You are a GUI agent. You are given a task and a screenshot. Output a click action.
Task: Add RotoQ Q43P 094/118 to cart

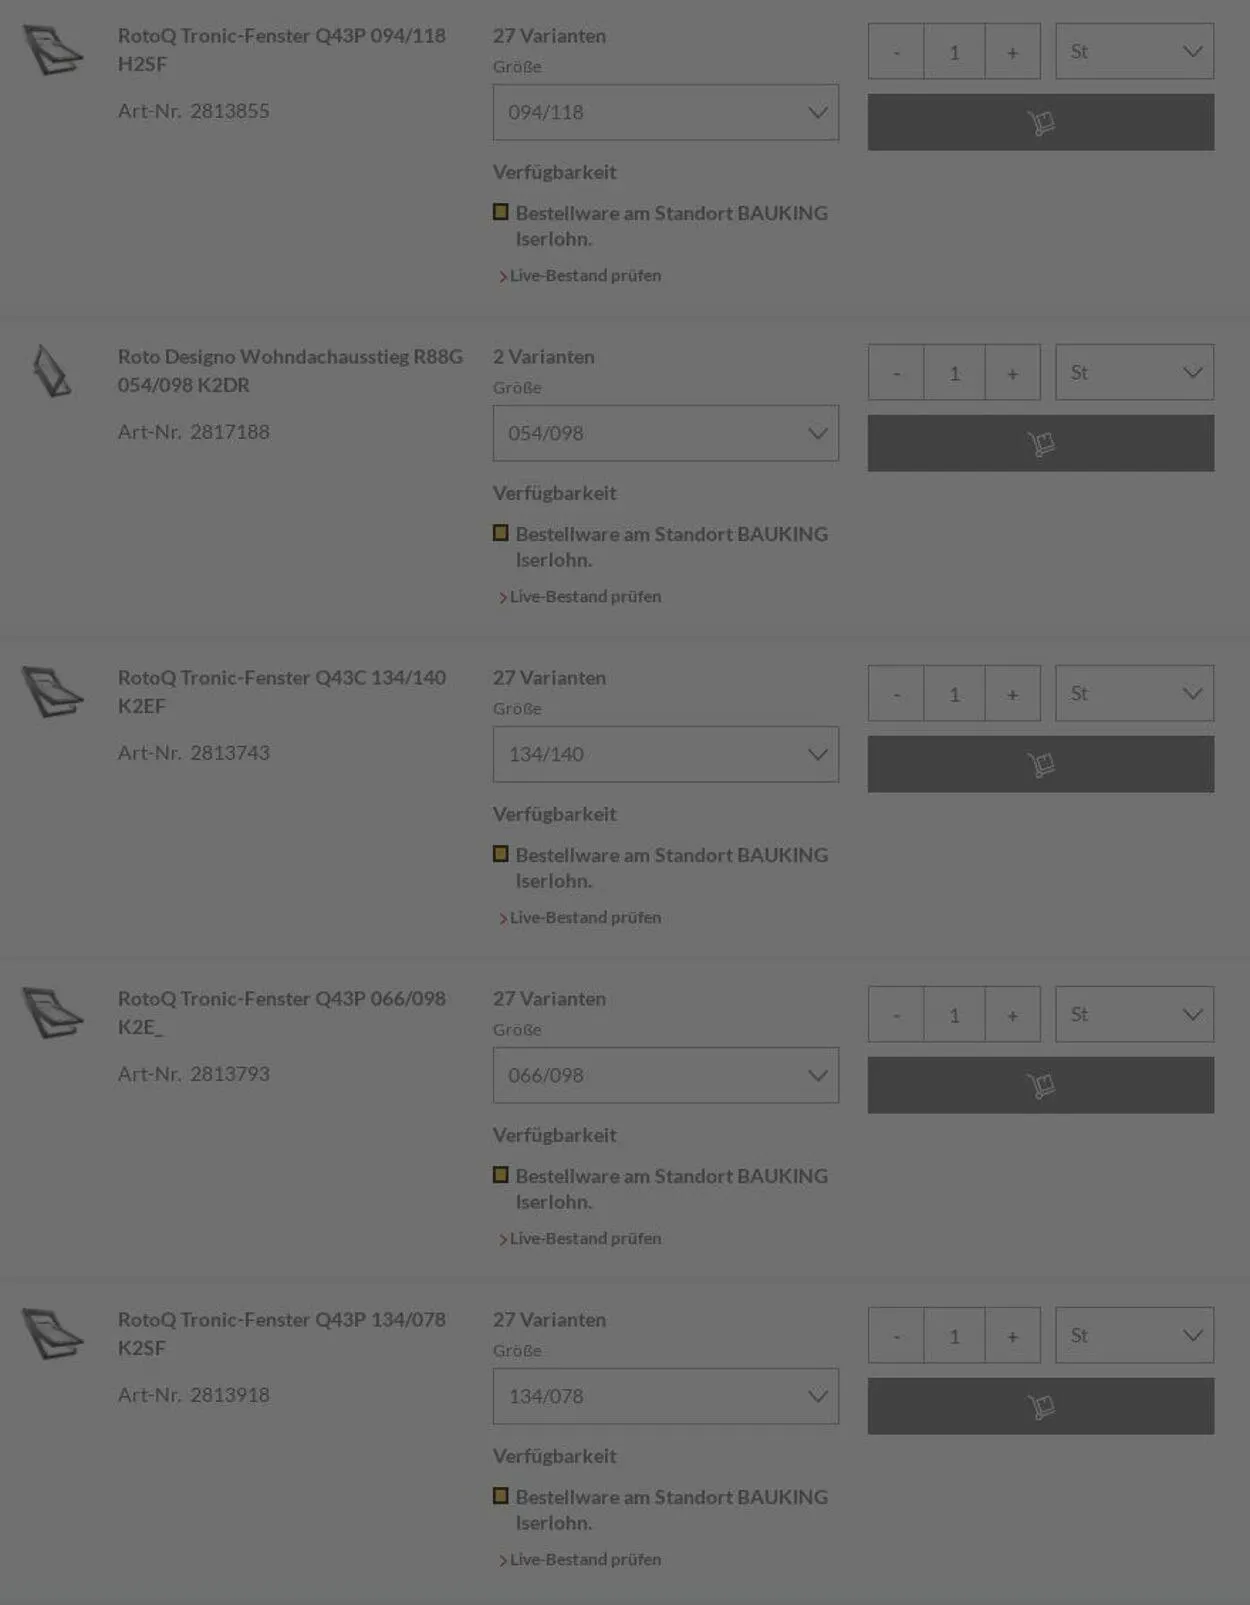pos(1040,122)
